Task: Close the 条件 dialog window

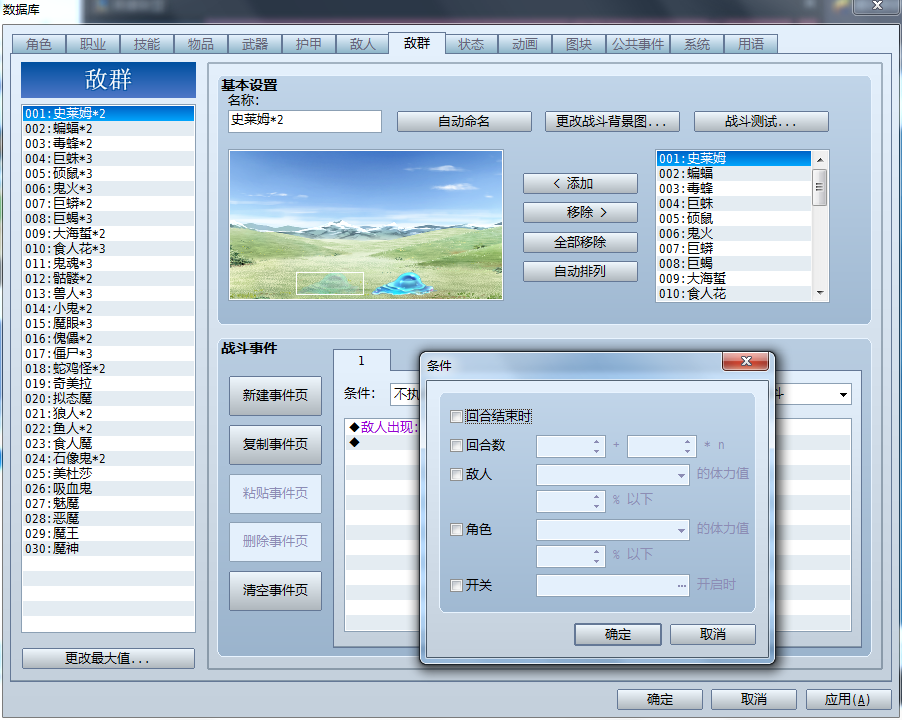Action: (746, 361)
